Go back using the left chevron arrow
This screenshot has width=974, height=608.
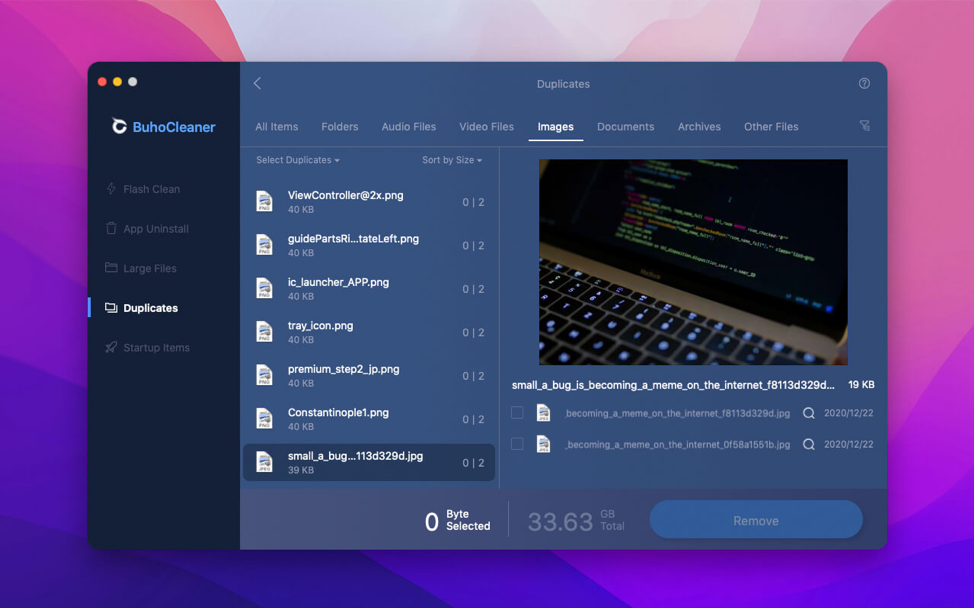(257, 83)
